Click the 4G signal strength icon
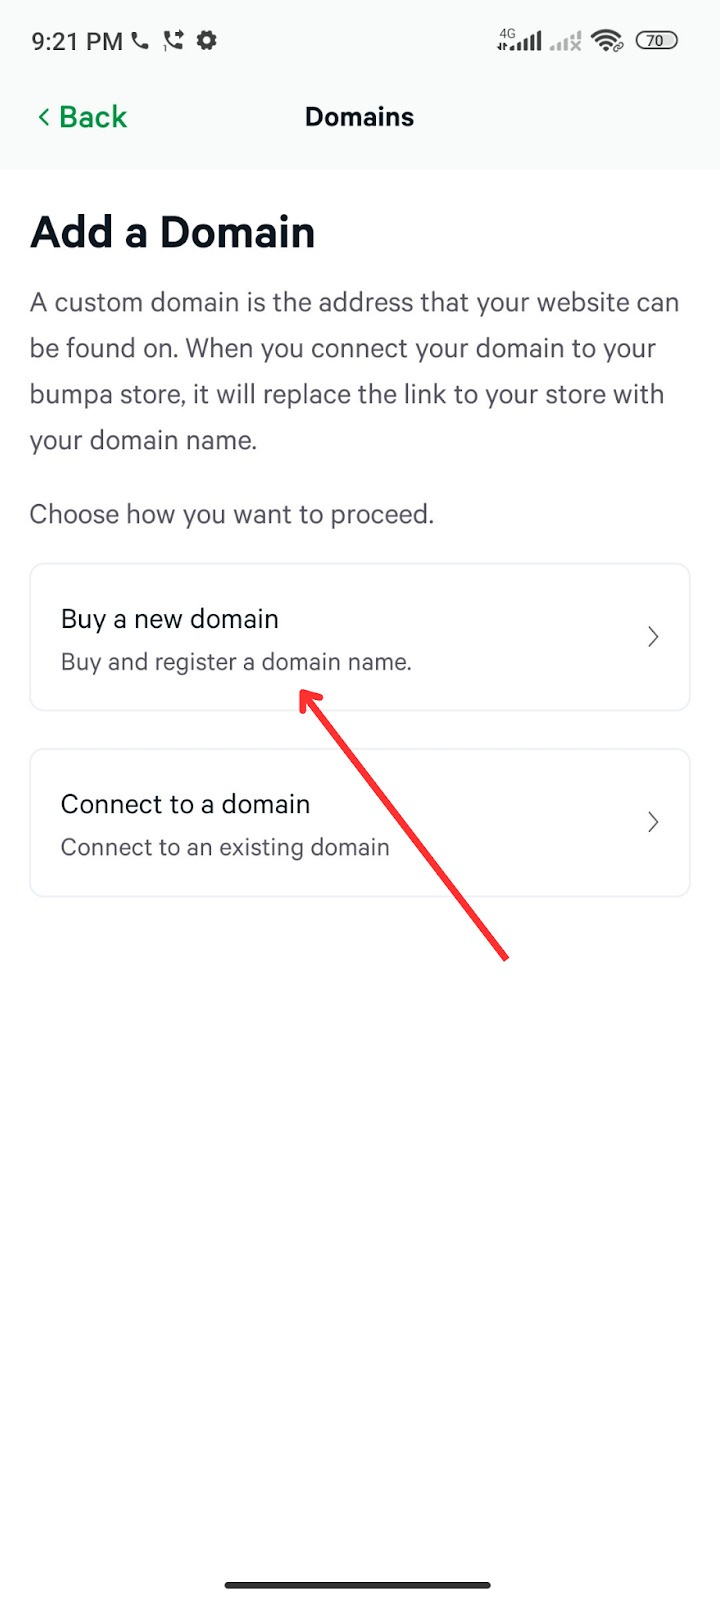Viewport: 720px width, 1600px height. (x=520, y=40)
